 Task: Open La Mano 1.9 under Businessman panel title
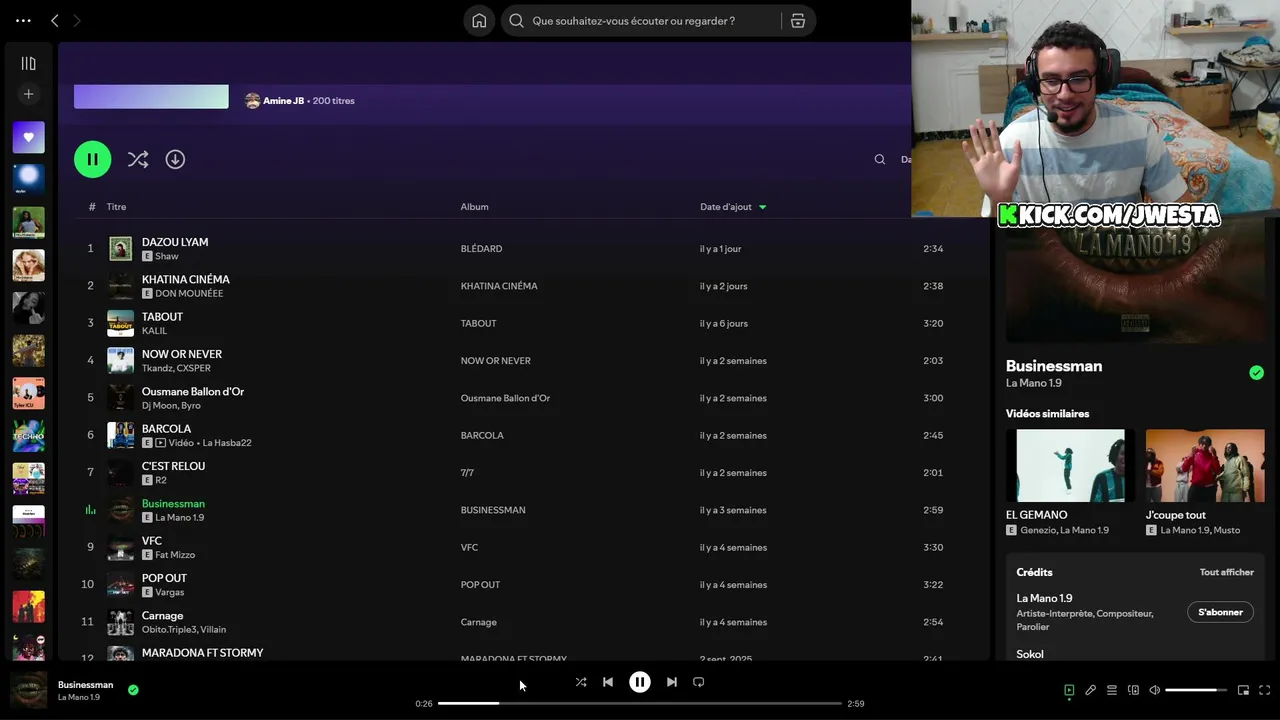tap(1034, 383)
